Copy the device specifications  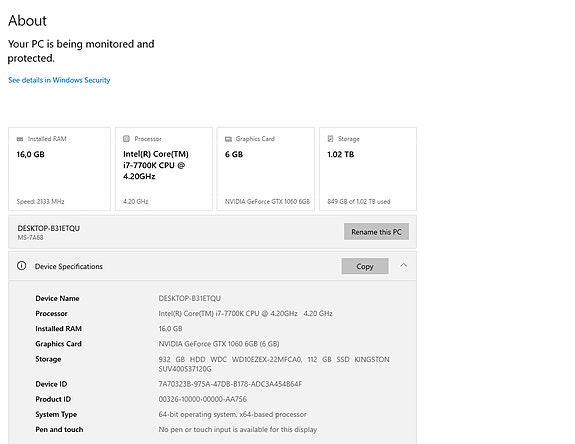(x=365, y=266)
